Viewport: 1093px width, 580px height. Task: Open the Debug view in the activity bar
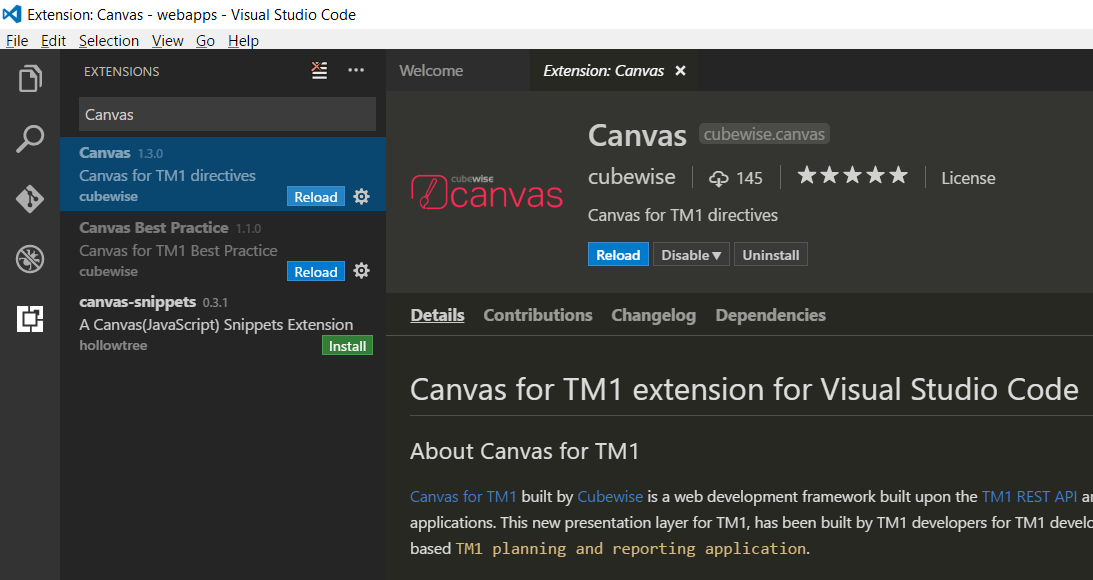[30, 258]
